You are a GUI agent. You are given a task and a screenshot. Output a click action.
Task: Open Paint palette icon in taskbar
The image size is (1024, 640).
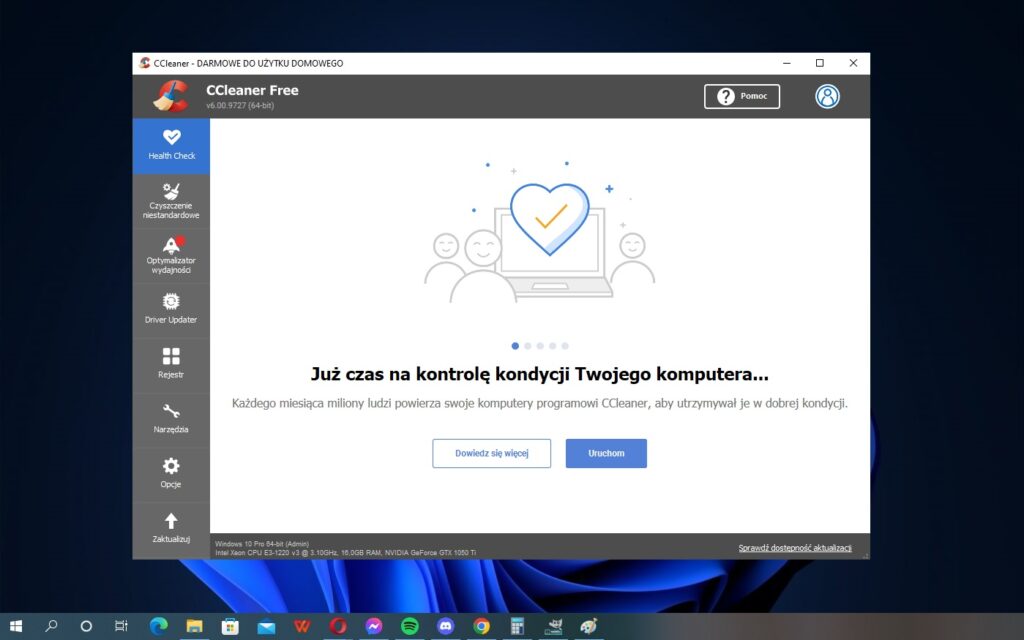click(589, 626)
